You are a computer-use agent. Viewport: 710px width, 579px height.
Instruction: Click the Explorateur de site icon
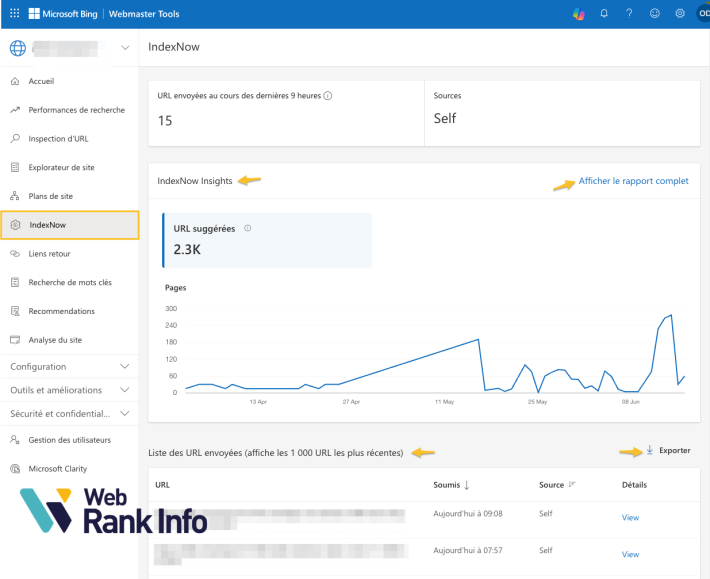click(15, 167)
